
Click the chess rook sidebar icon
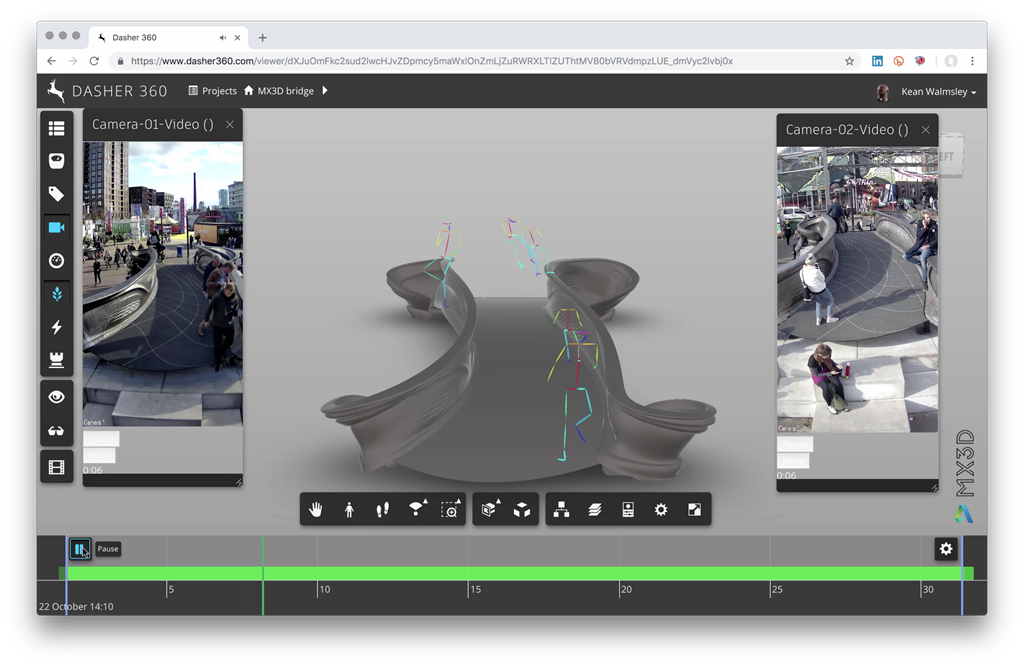[56, 359]
